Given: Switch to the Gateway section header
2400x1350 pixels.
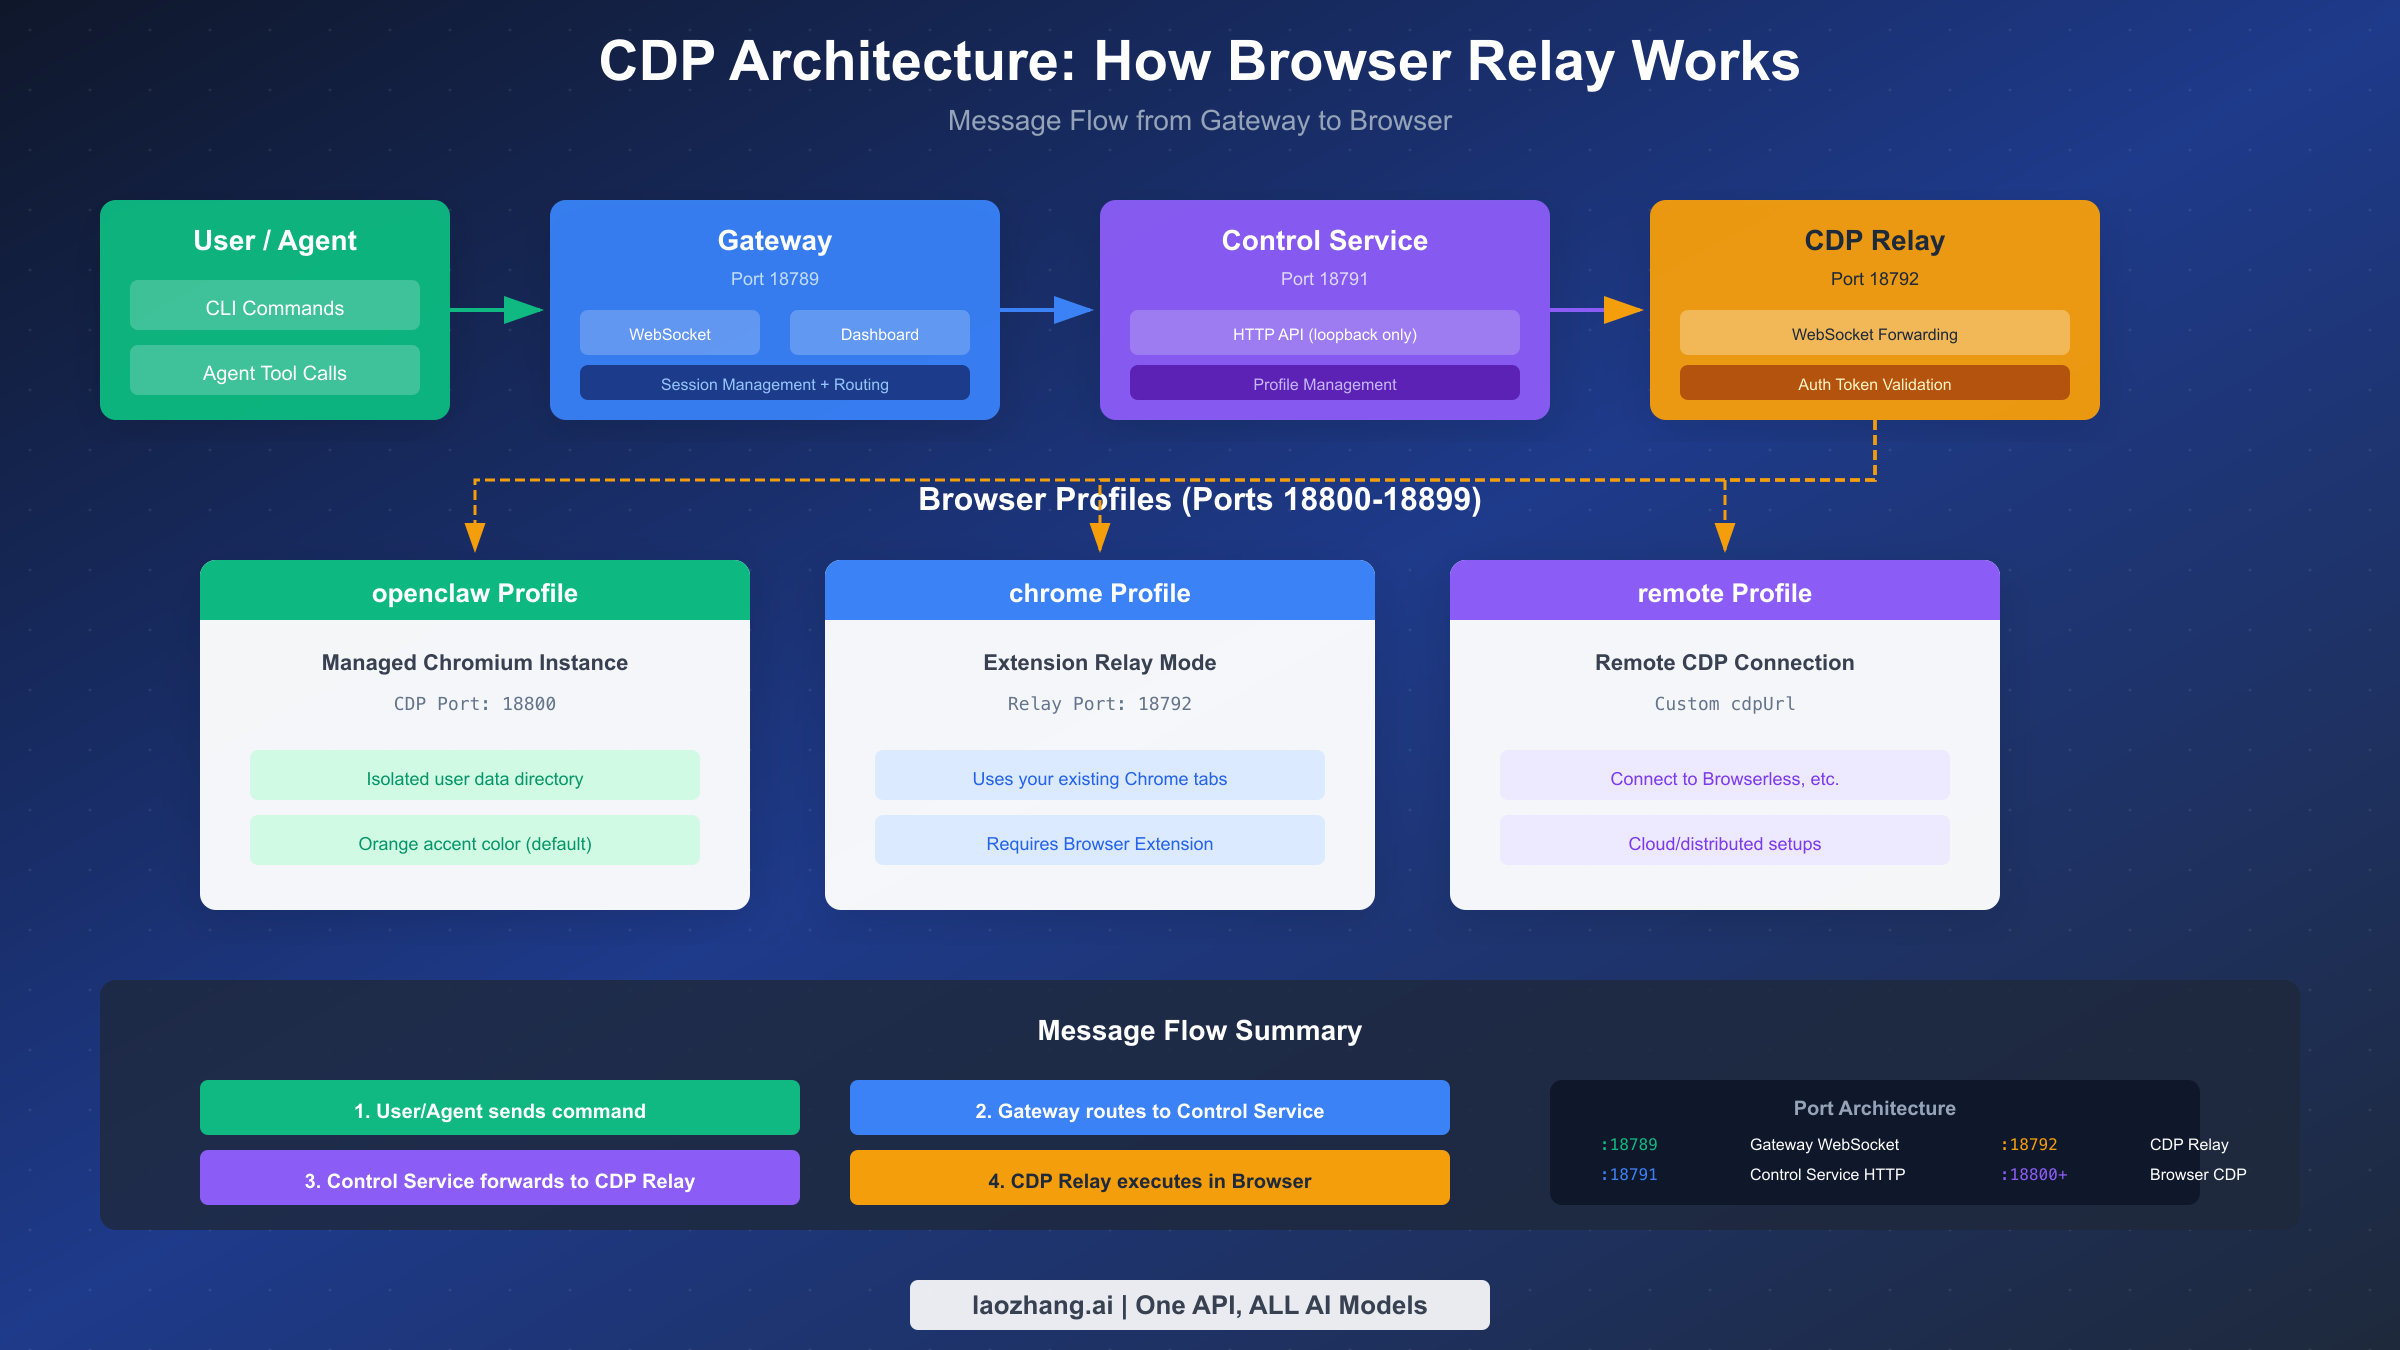Looking at the screenshot, I should point(774,240).
